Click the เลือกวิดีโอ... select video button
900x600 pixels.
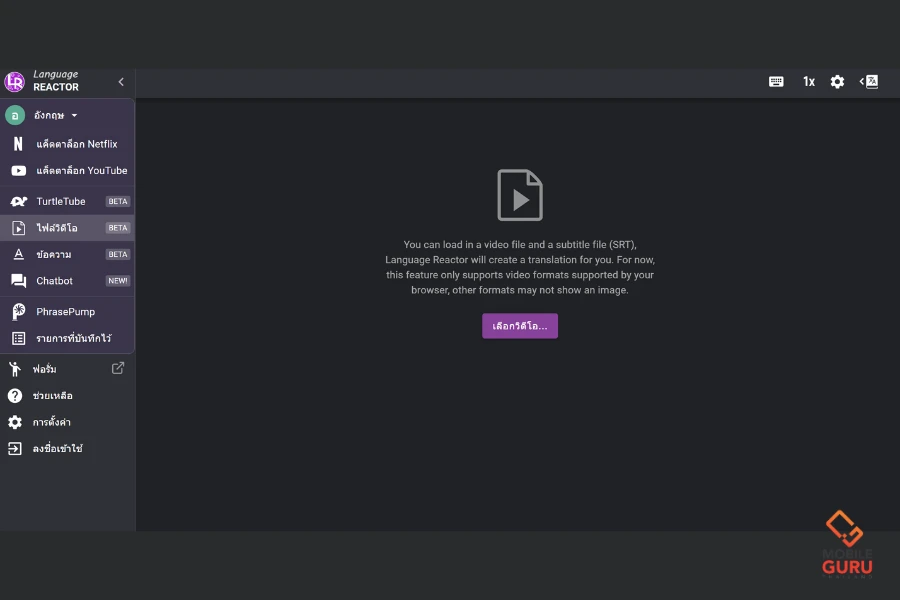coord(520,326)
